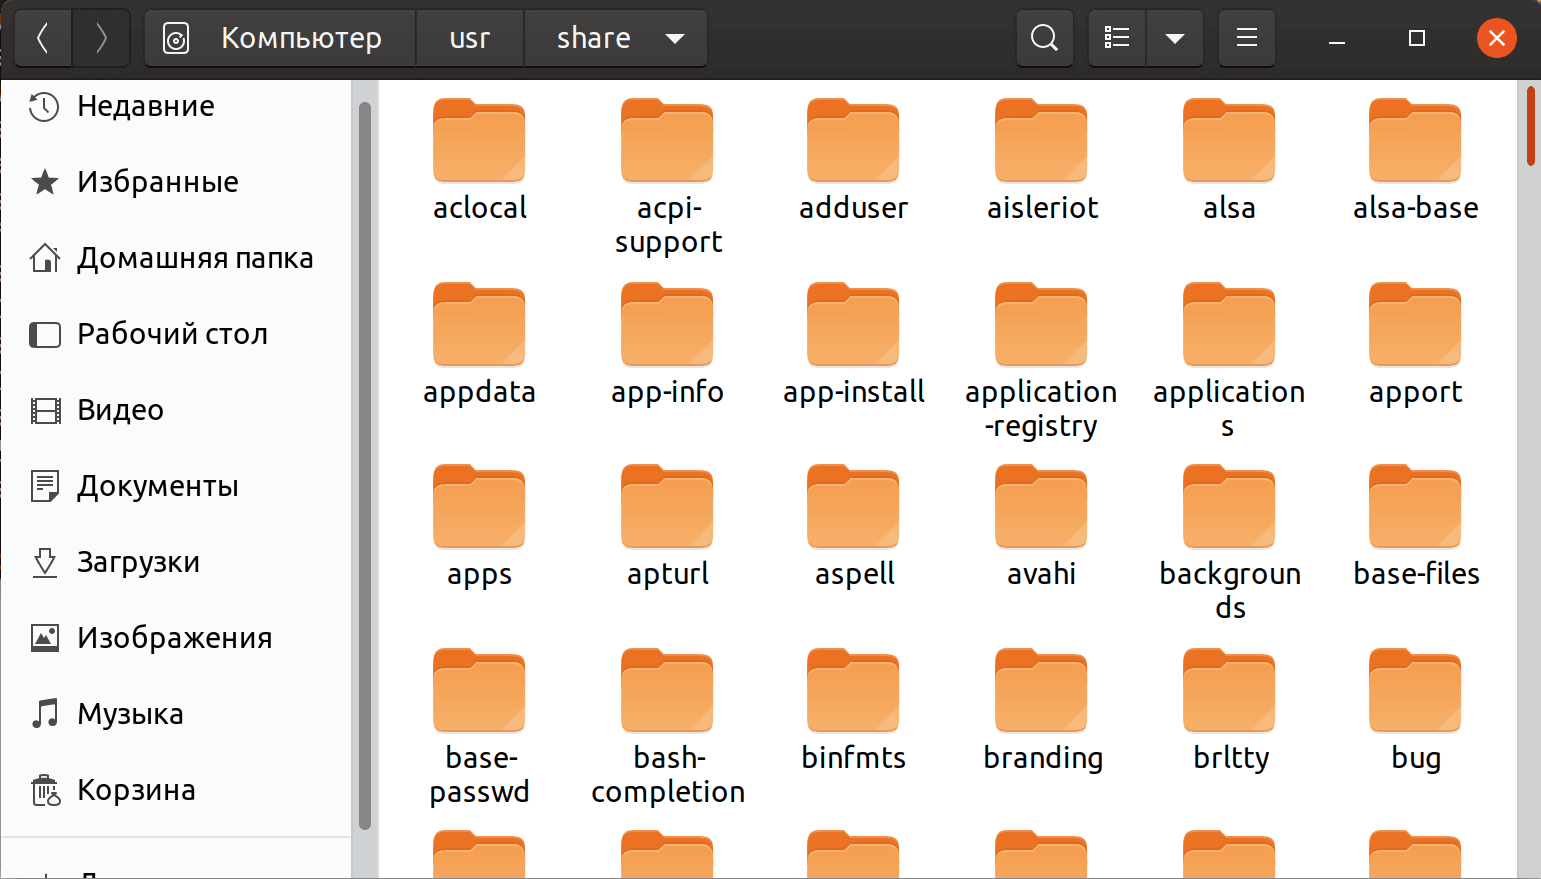
Task: Open Корзина in sidebar
Action: 176,790
